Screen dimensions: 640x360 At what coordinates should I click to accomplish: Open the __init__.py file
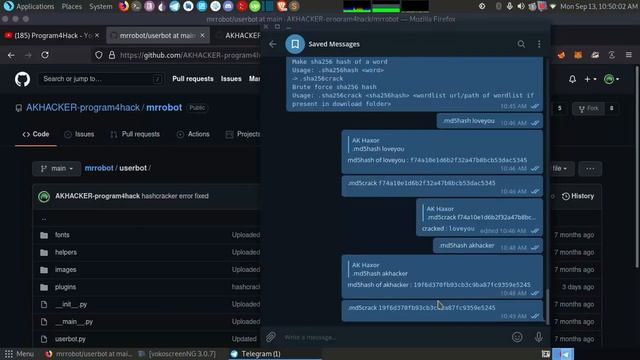(71, 304)
